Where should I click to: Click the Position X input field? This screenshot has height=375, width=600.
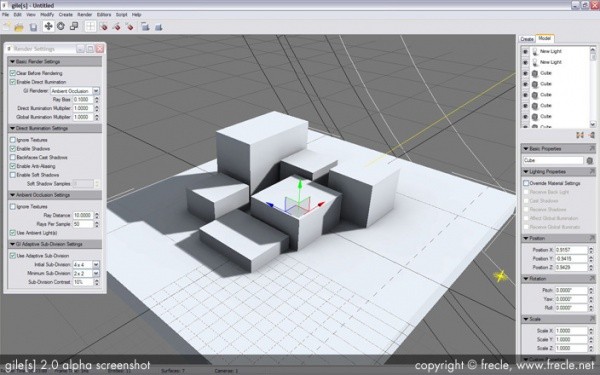[571, 250]
